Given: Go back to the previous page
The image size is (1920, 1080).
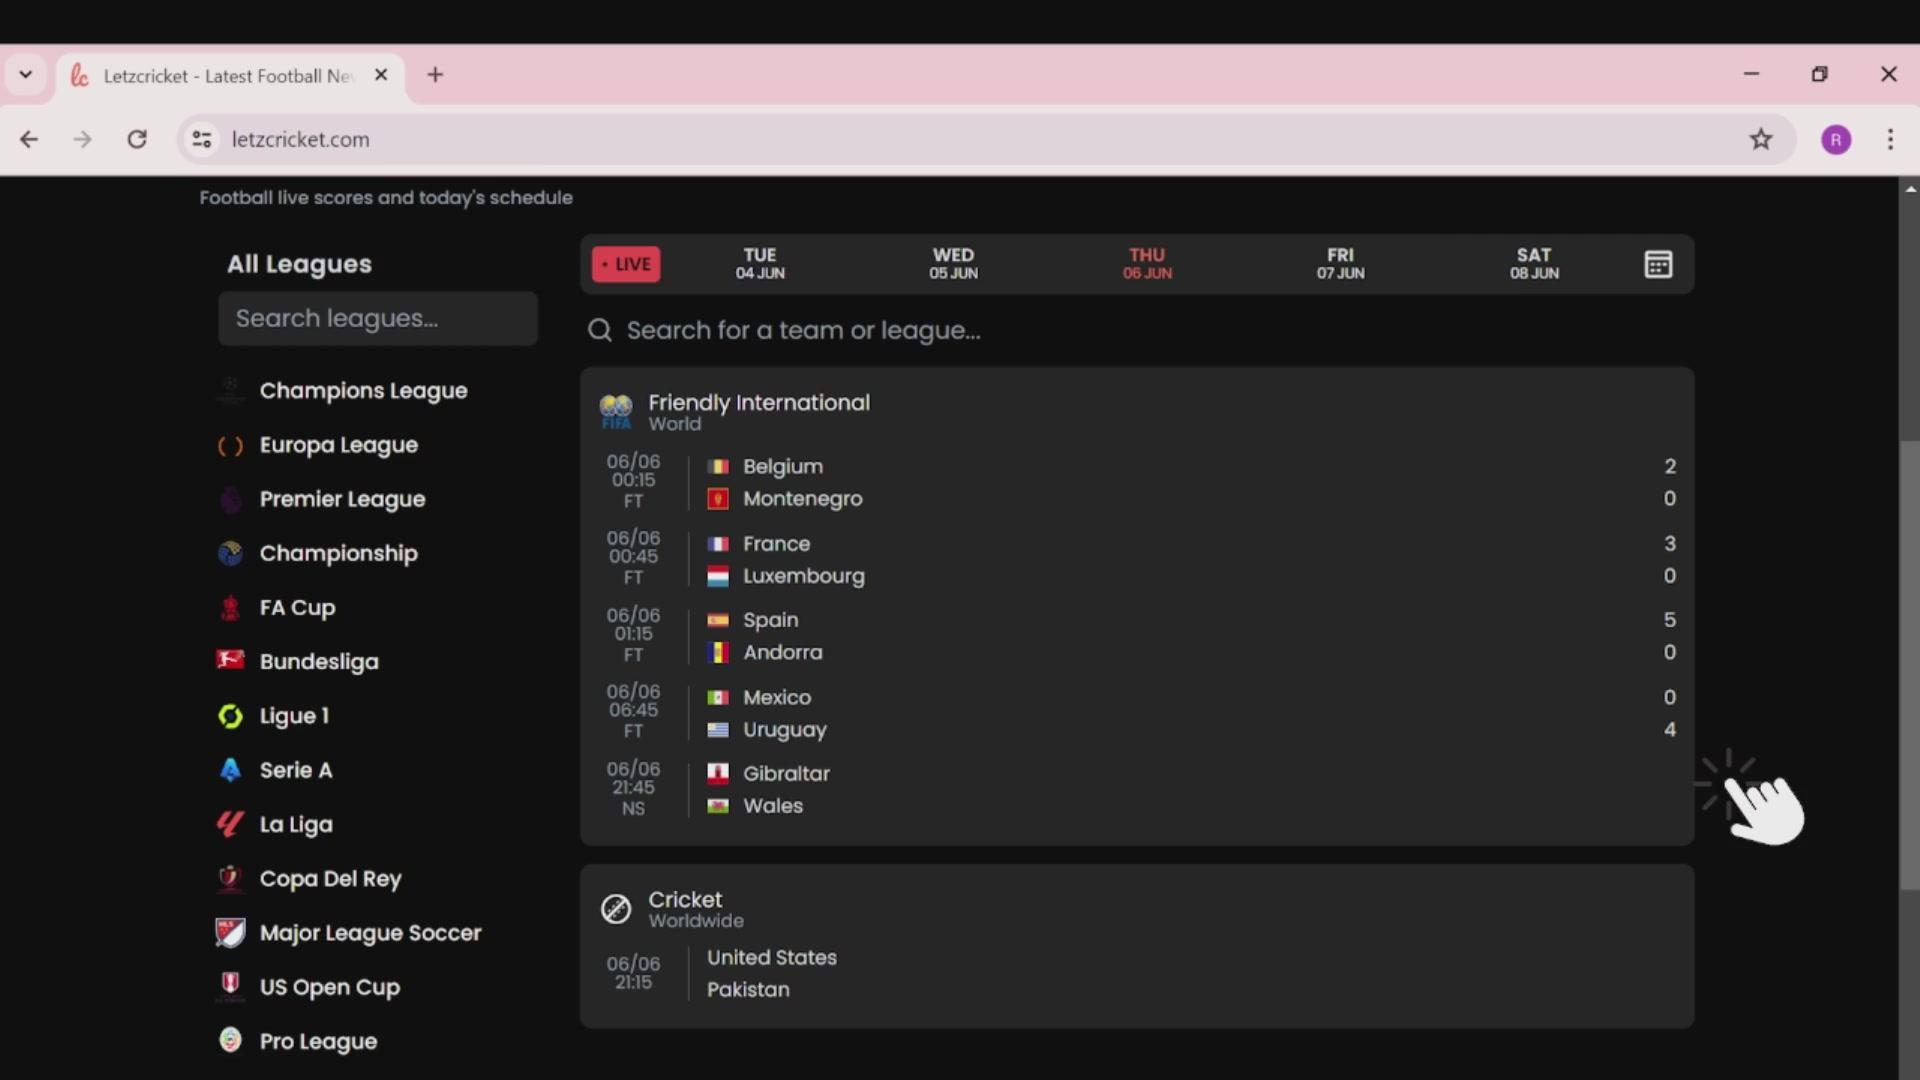Looking at the screenshot, I should (29, 139).
